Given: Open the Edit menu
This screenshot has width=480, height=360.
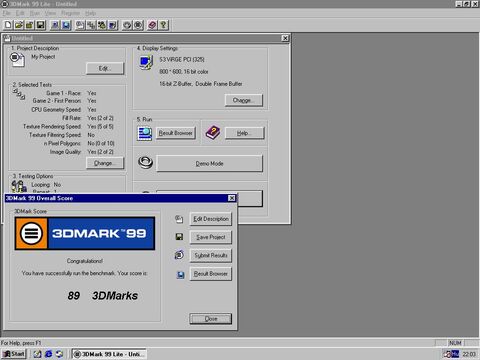Looking at the screenshot, I should (x=20, y=13).
